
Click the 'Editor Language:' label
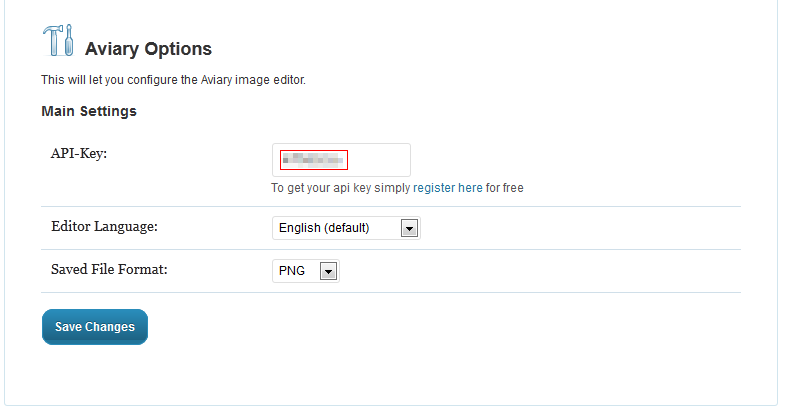point(105,227)
